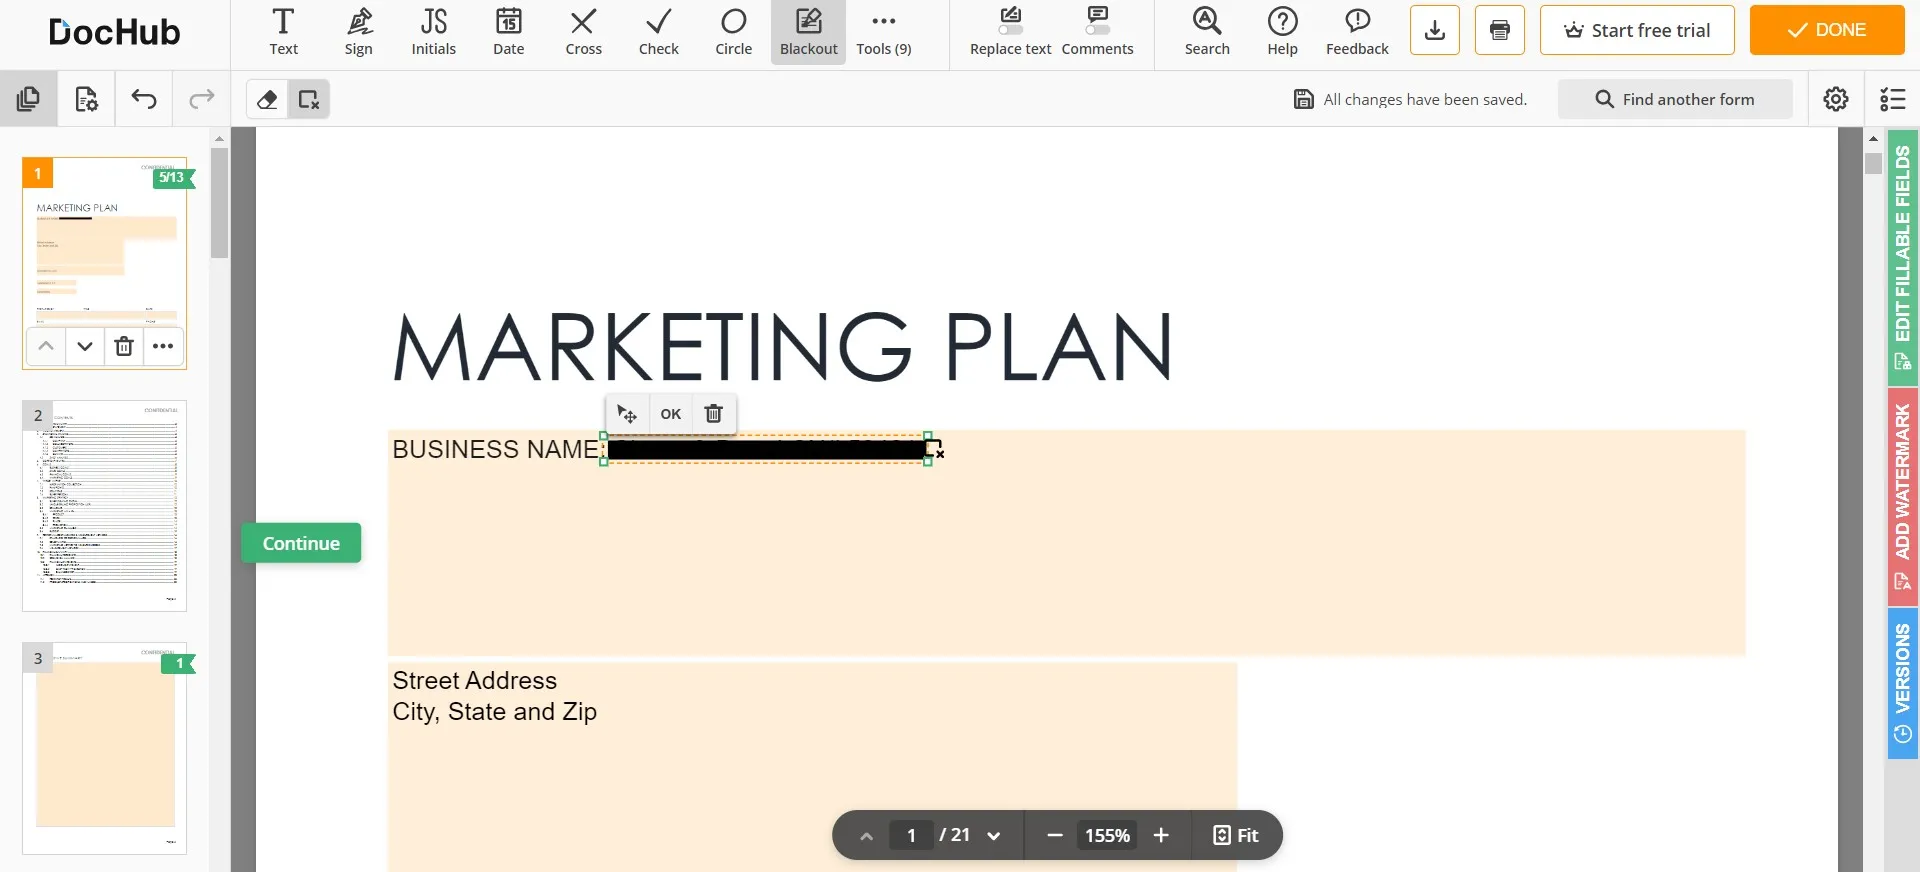
Task: Click the green Continue button
Action: (x=301, y=543)
